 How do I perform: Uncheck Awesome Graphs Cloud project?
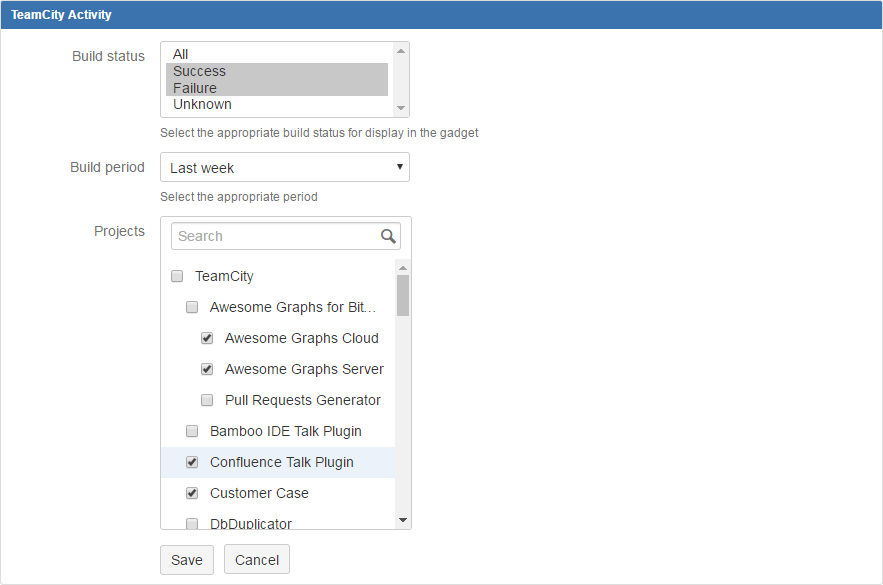pos(207,338)
